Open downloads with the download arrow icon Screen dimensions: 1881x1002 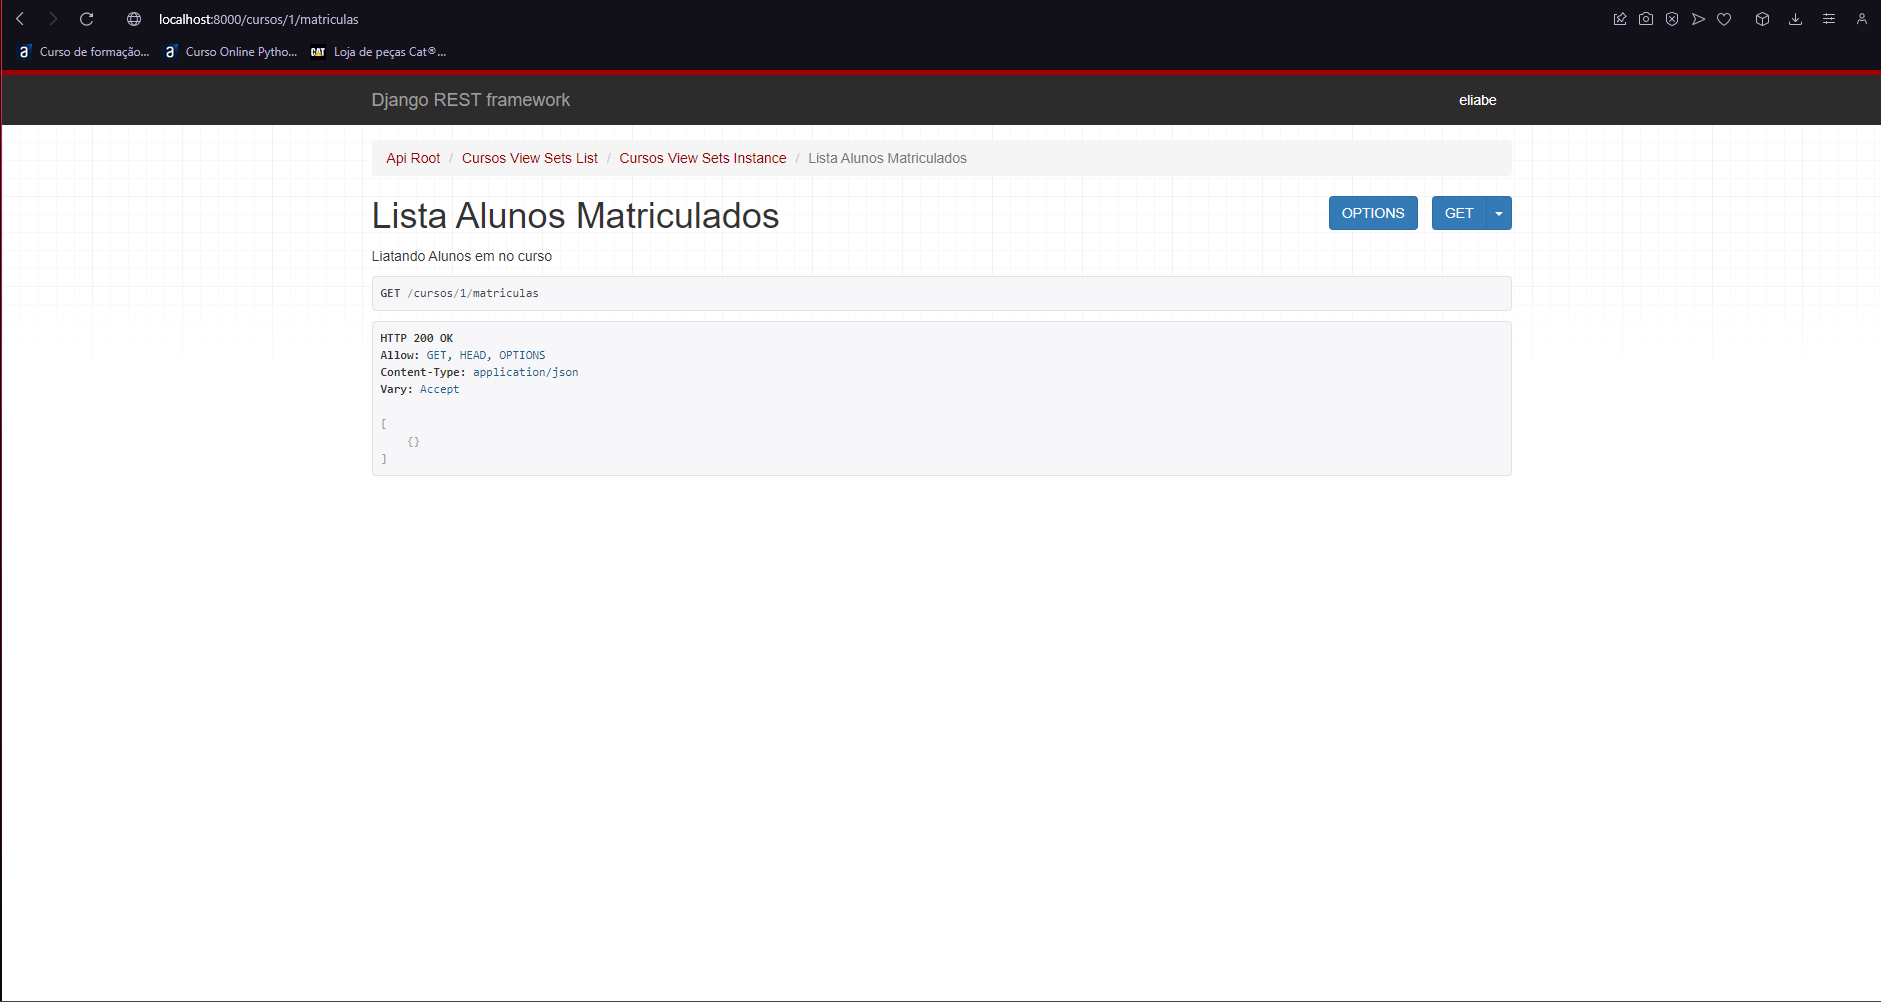[1796, 19]
